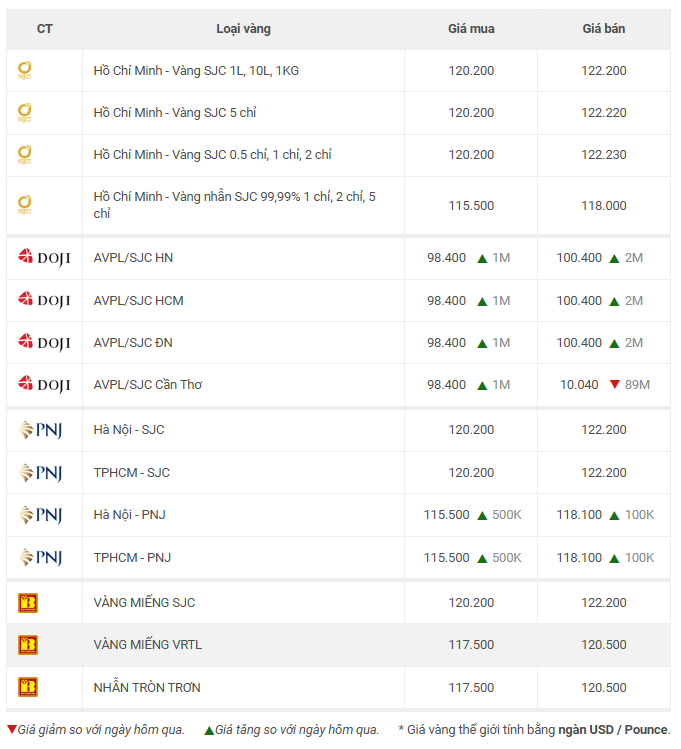The height and width of the screenshot is (749, 681).
Task: Click the red down arrow in AVPL/SJC Cần Thơ sell price
Action: point(615,384)
